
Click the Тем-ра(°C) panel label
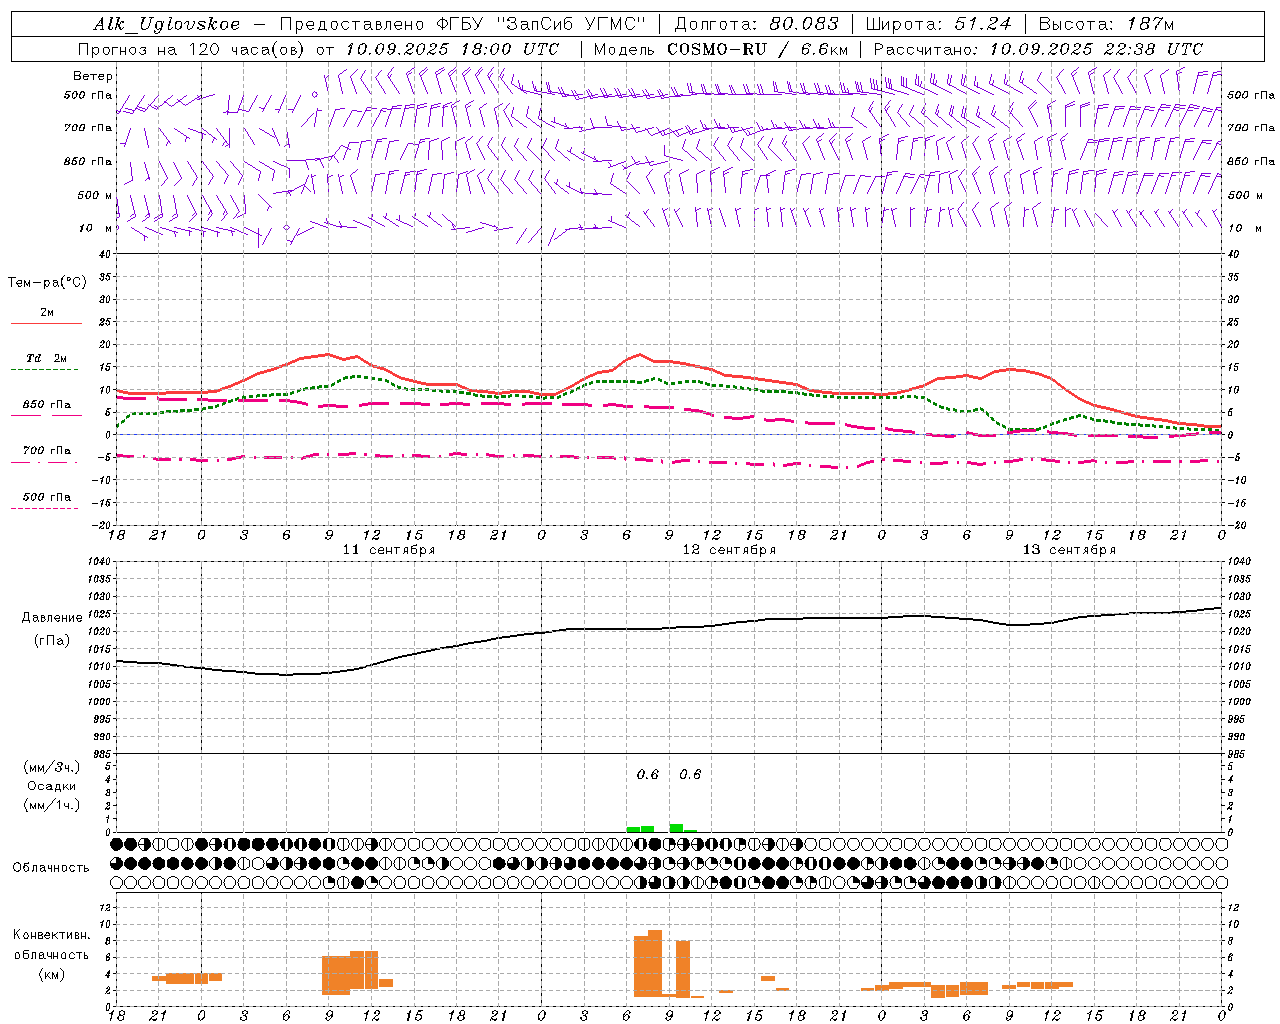click(47, 282)
